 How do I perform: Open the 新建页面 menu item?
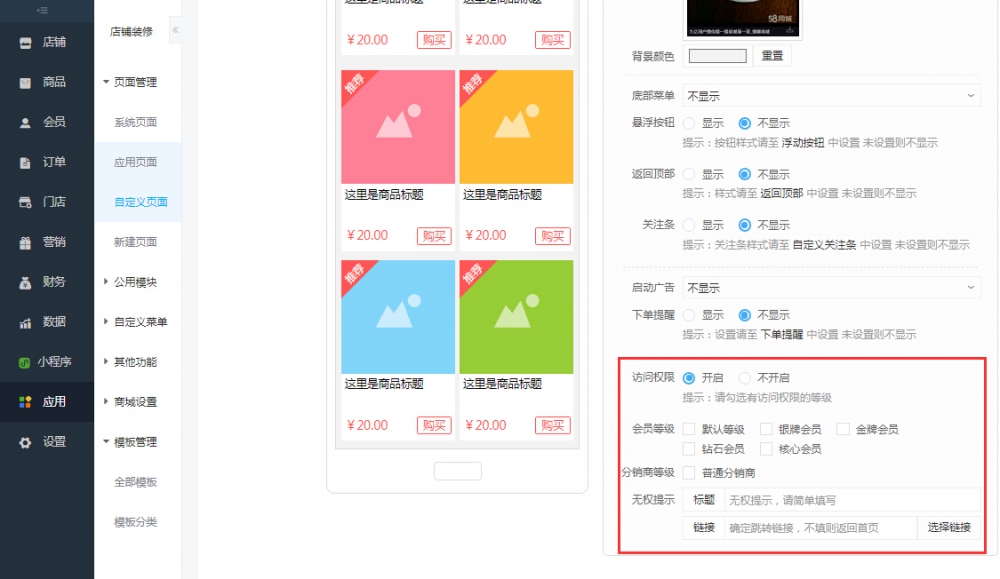133,241
